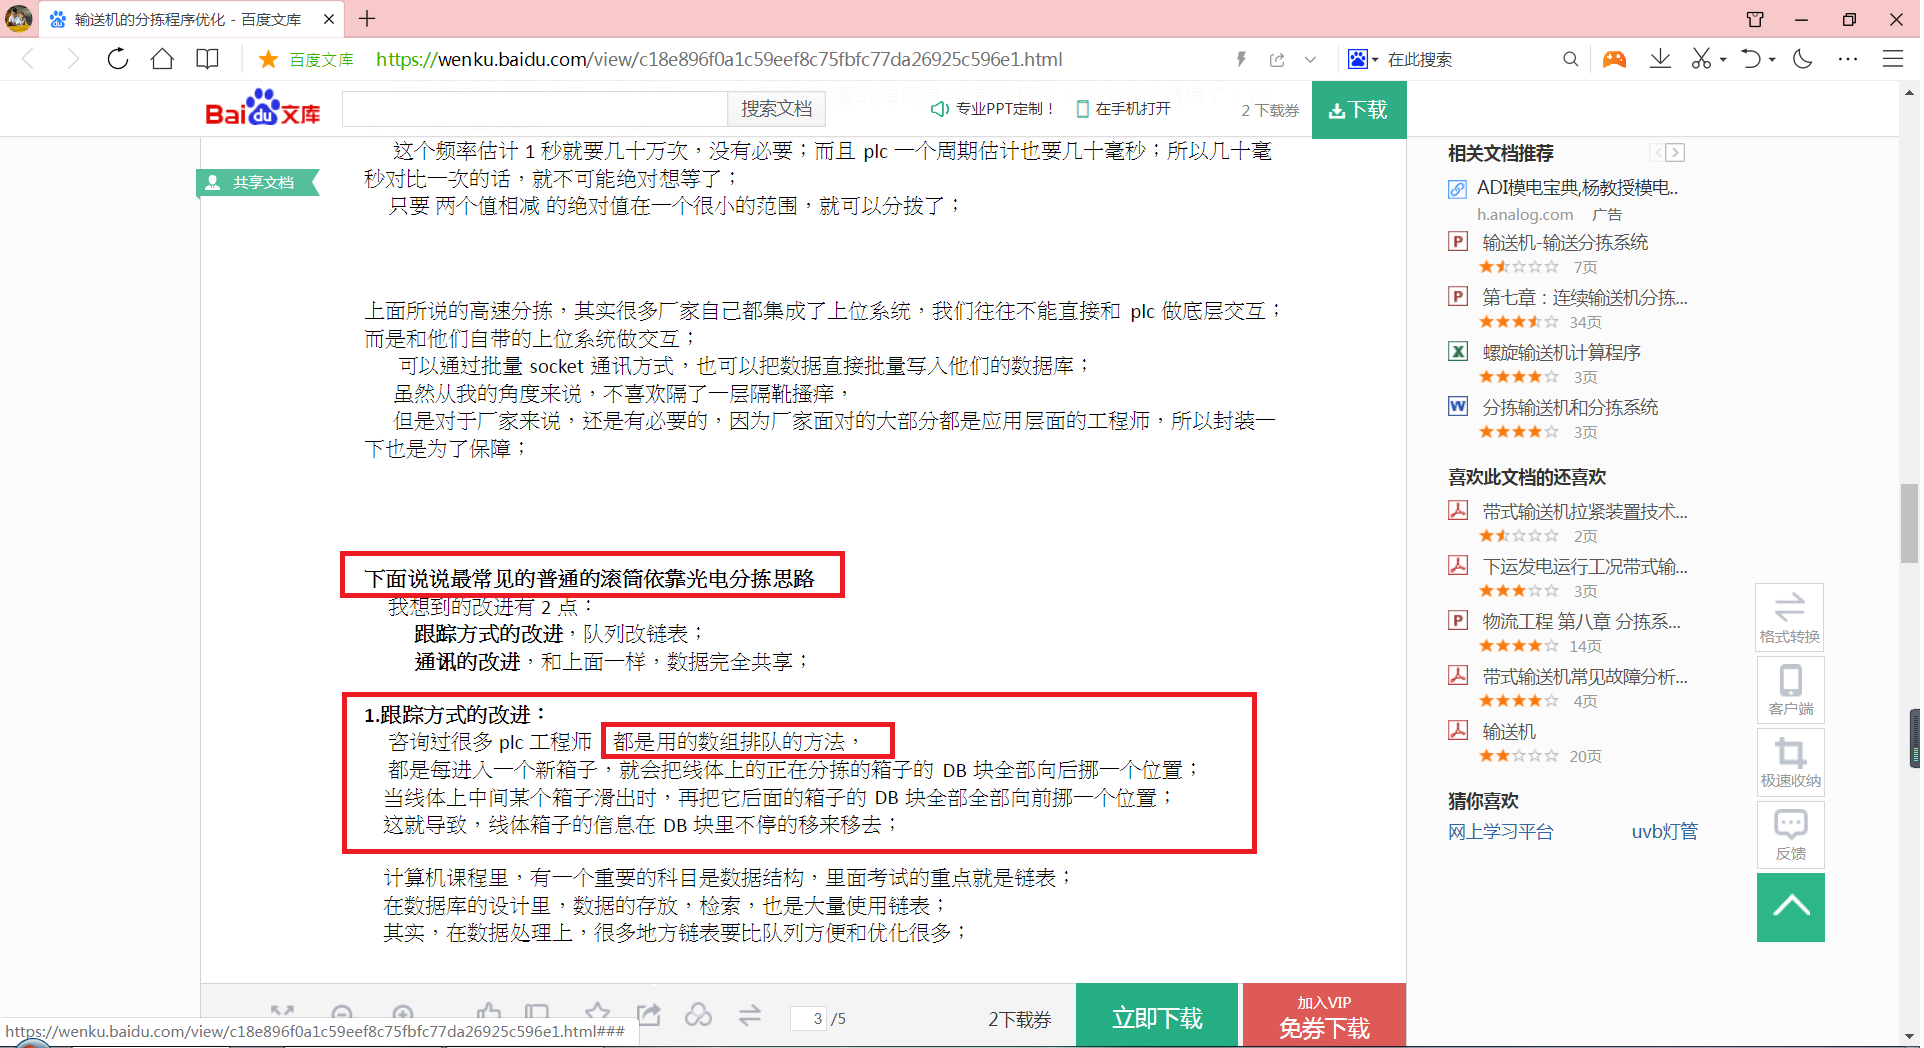Click the green back-to-top arrow

1790,907
